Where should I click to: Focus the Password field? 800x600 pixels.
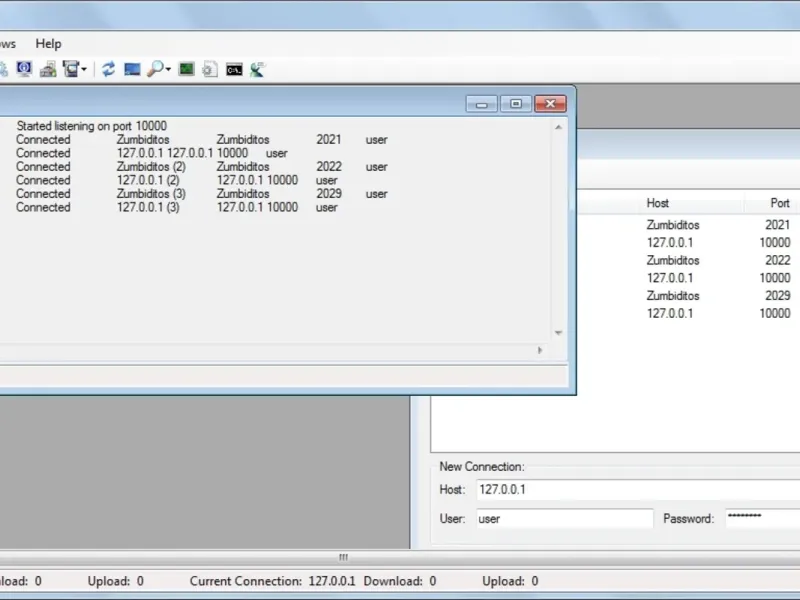[762, 518]
